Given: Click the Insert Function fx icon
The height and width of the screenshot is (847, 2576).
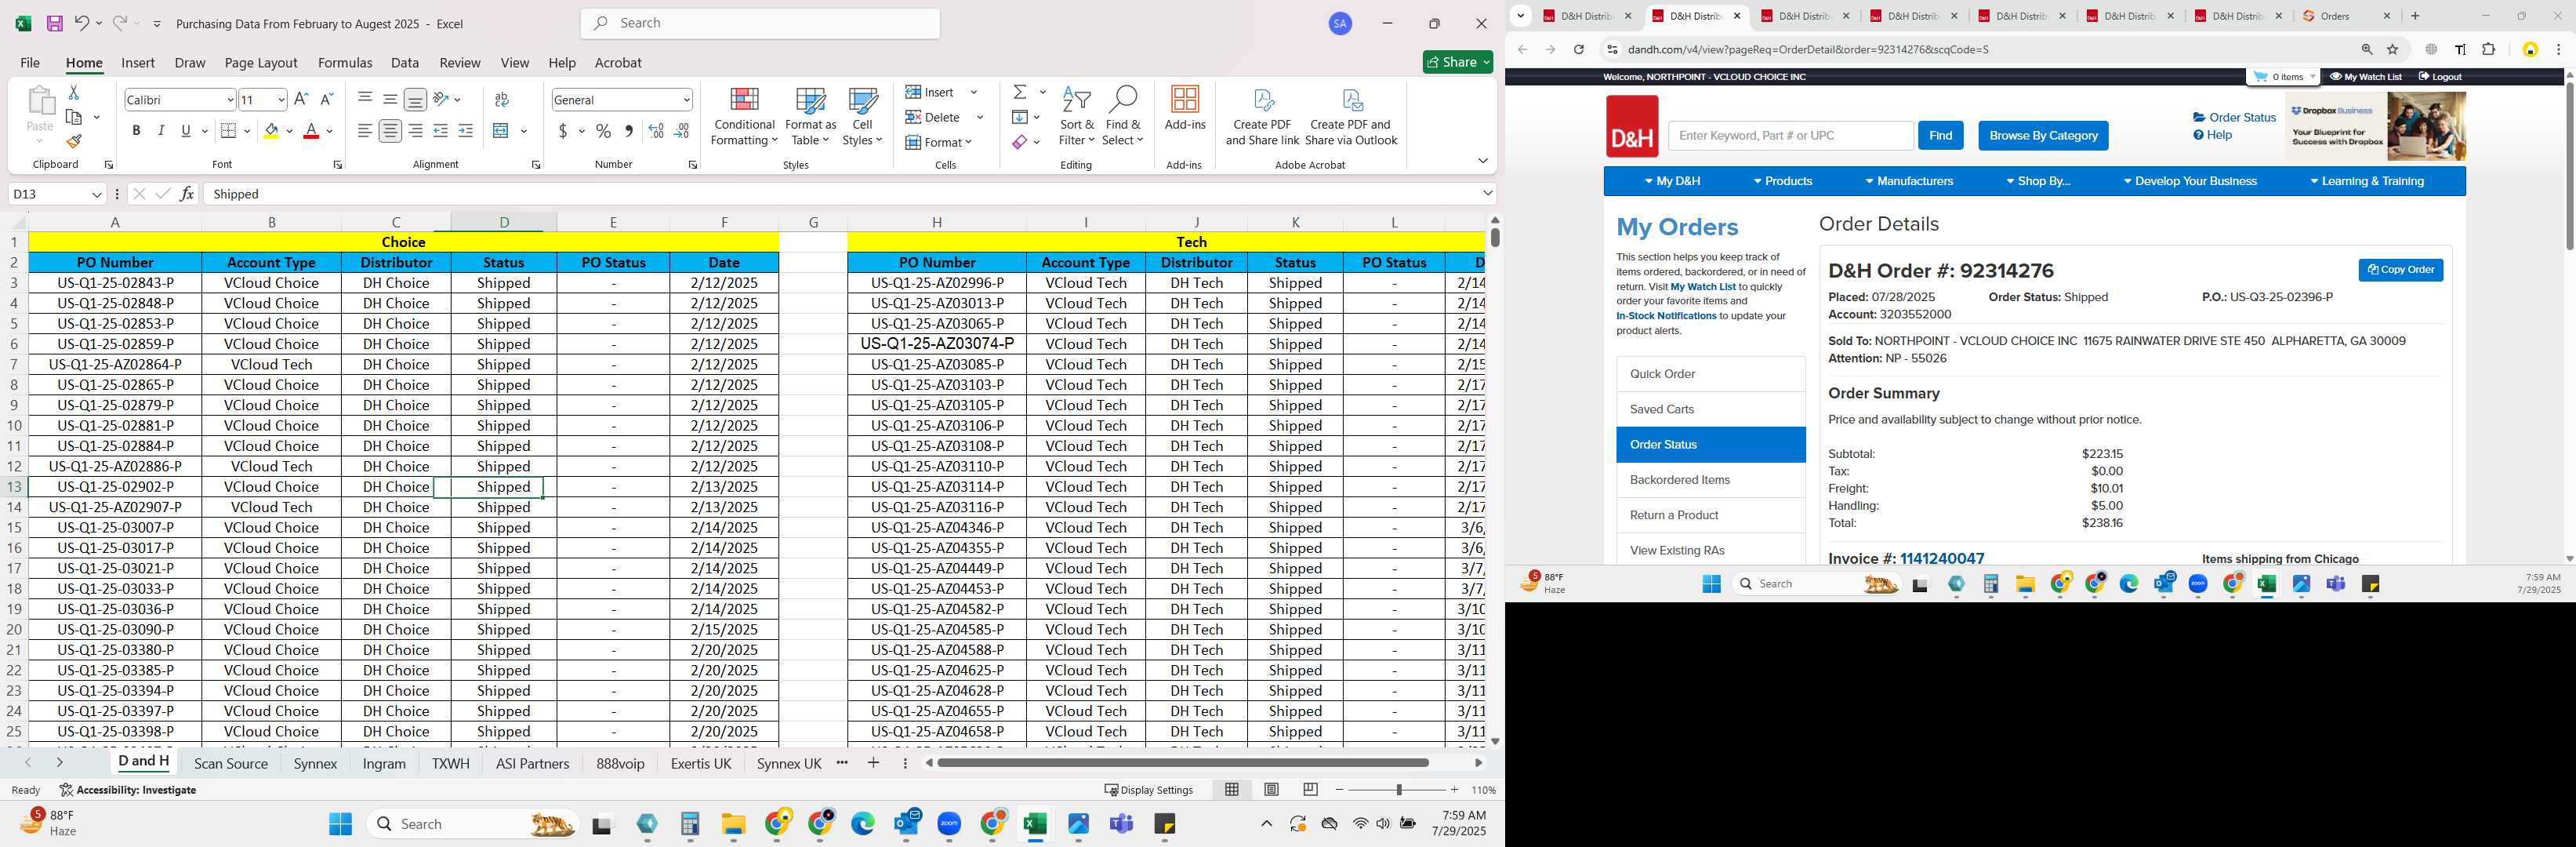Looking at the screenshot, I should coord(187,194).
